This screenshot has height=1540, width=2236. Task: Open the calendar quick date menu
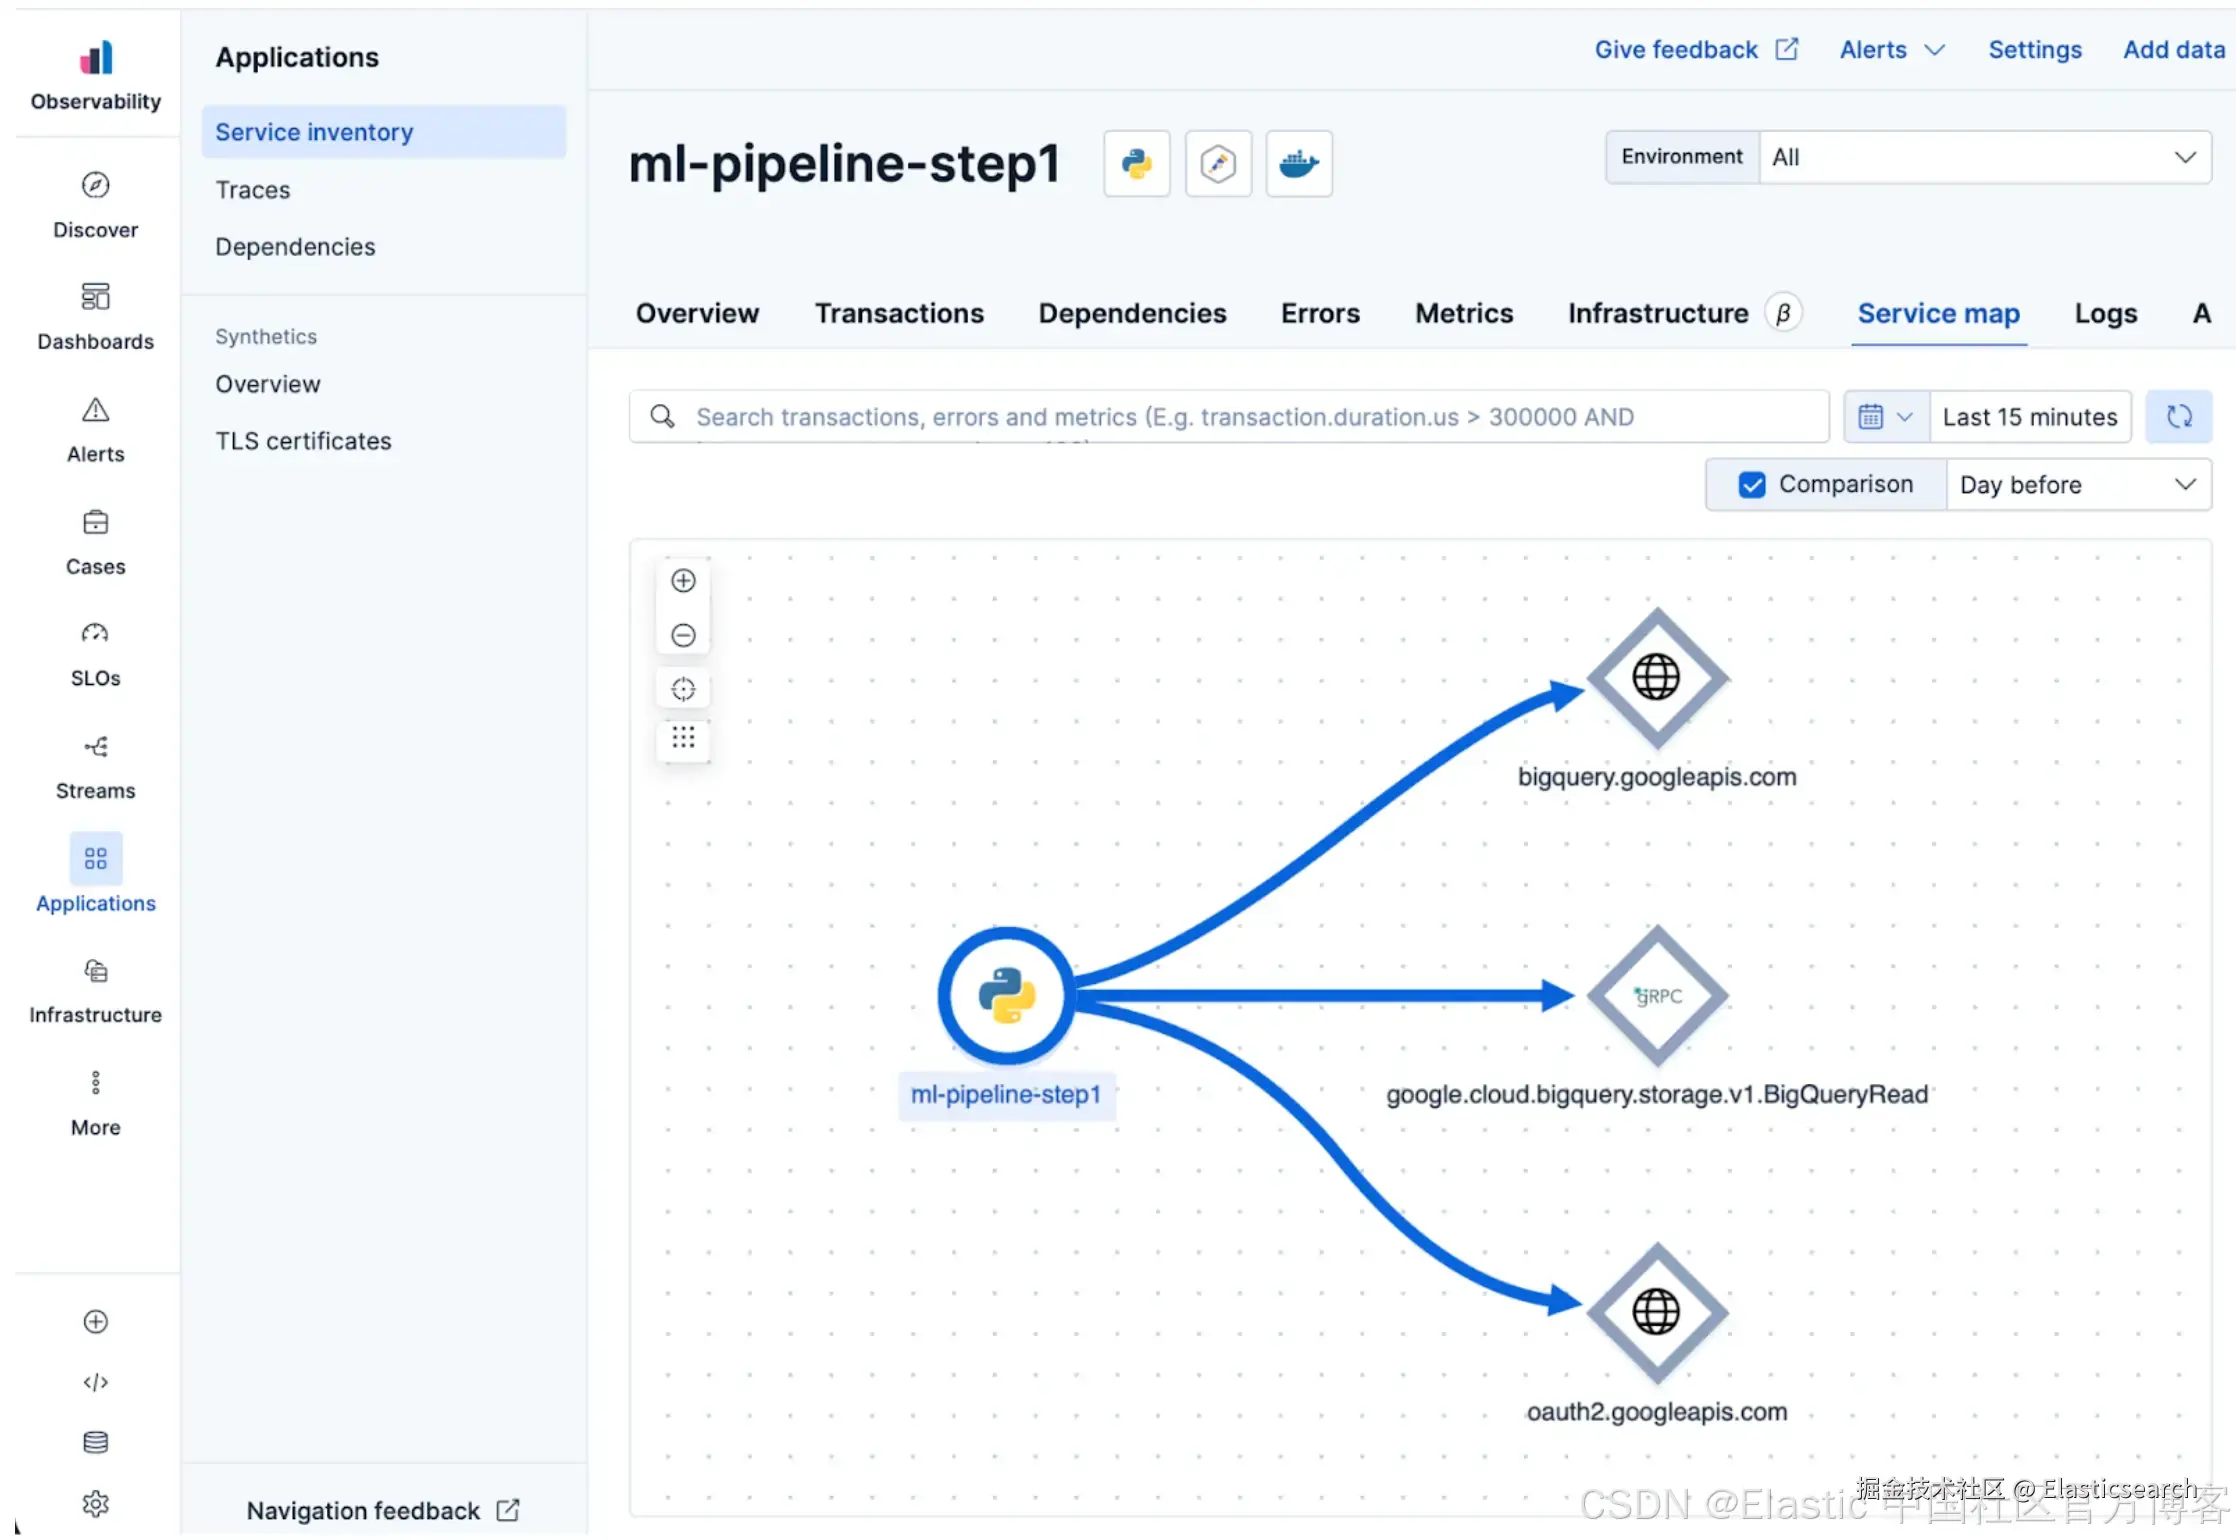(1885, 417)
